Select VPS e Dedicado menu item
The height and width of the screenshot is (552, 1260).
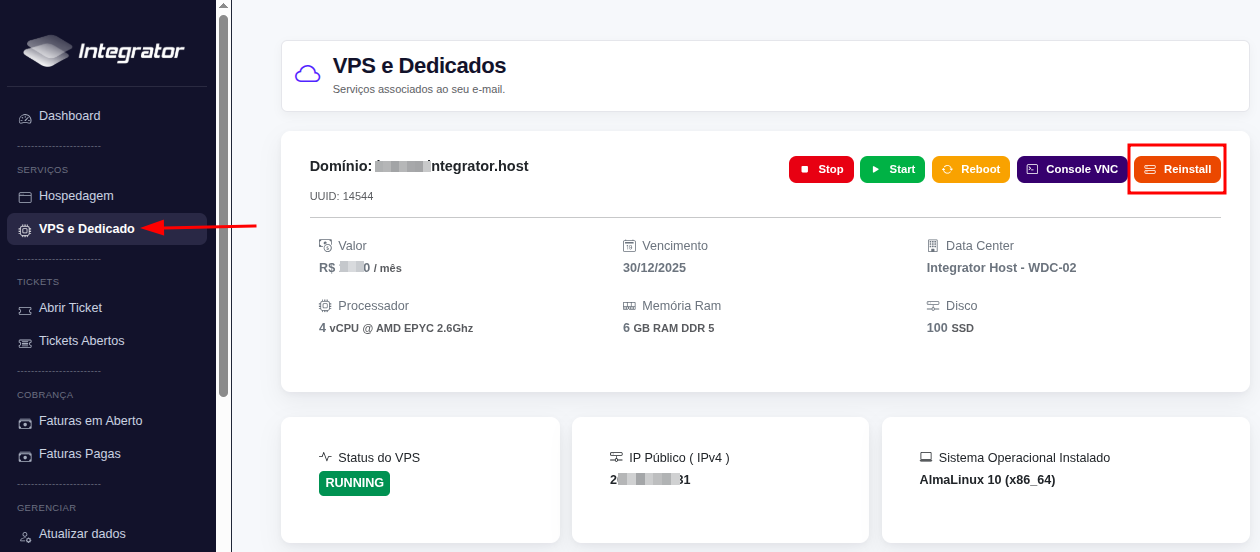click(107, 229)
